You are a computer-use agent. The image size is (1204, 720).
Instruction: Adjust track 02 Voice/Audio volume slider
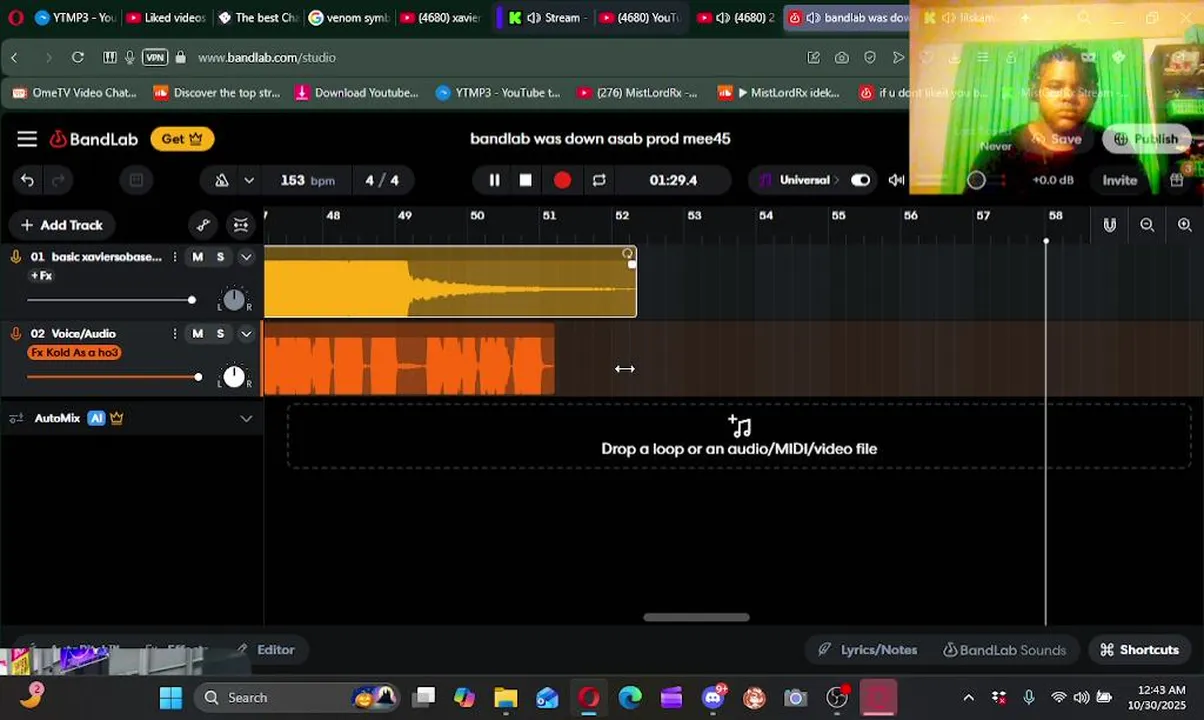click(x=114, y=377)
